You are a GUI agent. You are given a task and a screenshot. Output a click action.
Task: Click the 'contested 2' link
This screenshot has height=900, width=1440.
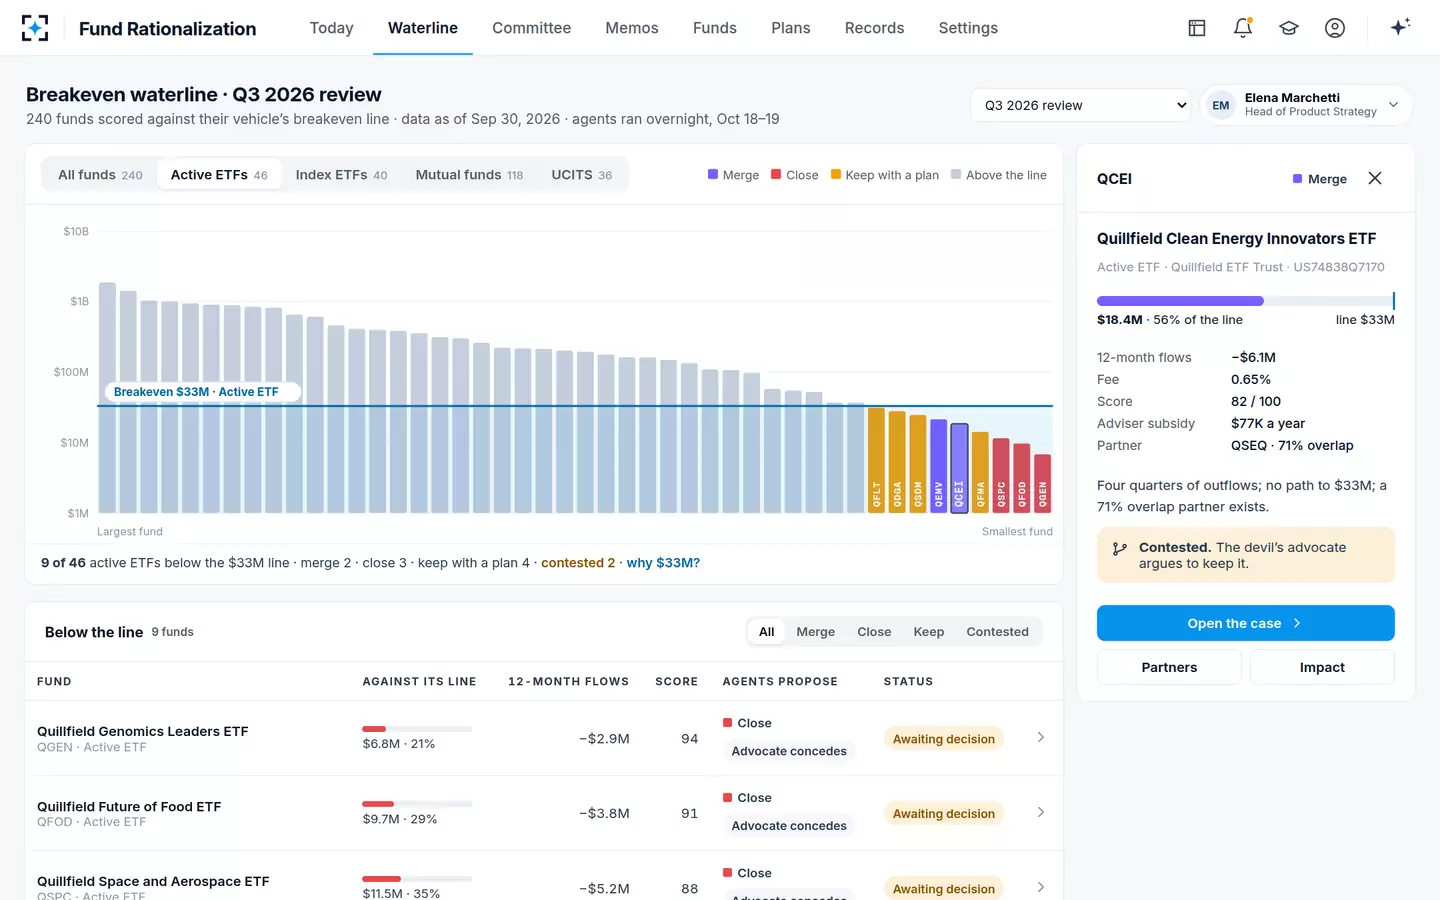coord(578,563)
